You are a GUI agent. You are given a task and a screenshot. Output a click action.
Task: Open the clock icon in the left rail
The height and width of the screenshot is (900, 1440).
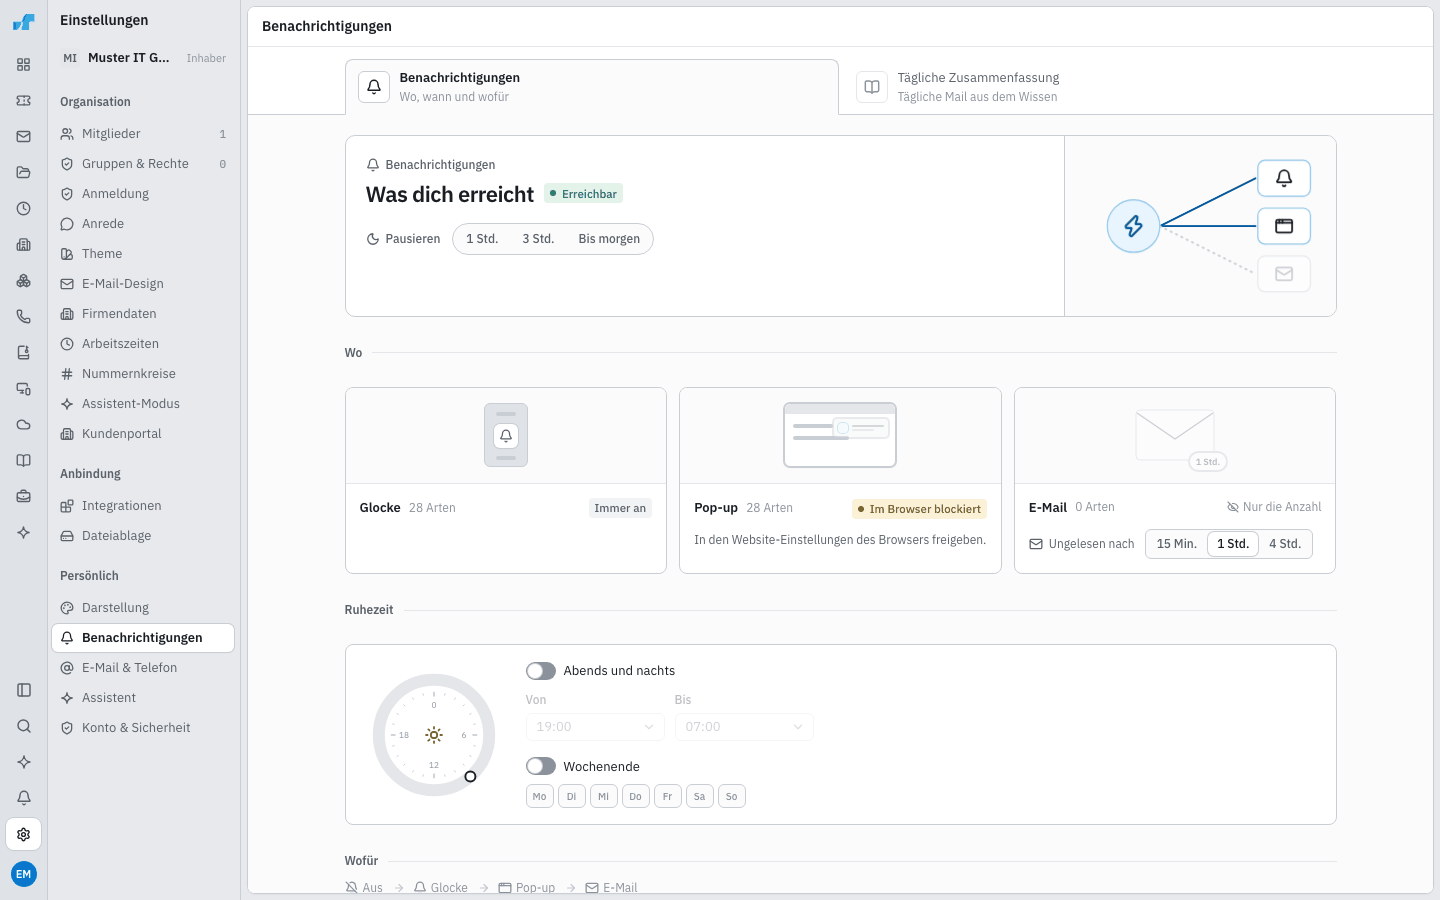pyautogui.click(x=24, y=209)
